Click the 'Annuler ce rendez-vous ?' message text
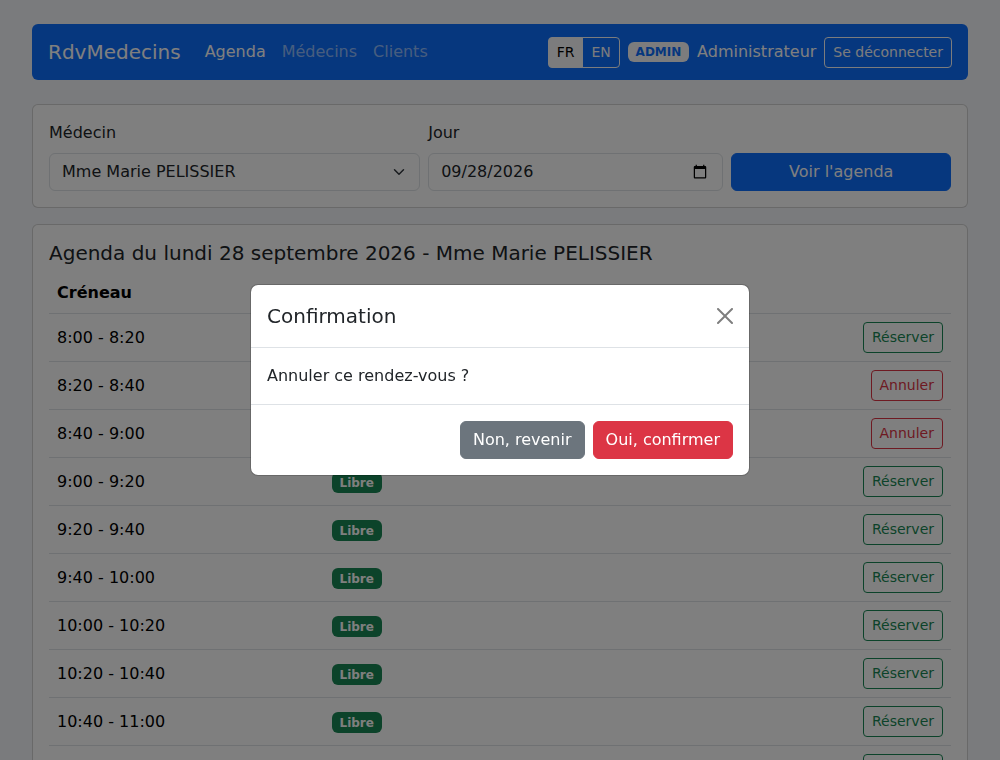The image size is (1000, 760). point(368,376)
